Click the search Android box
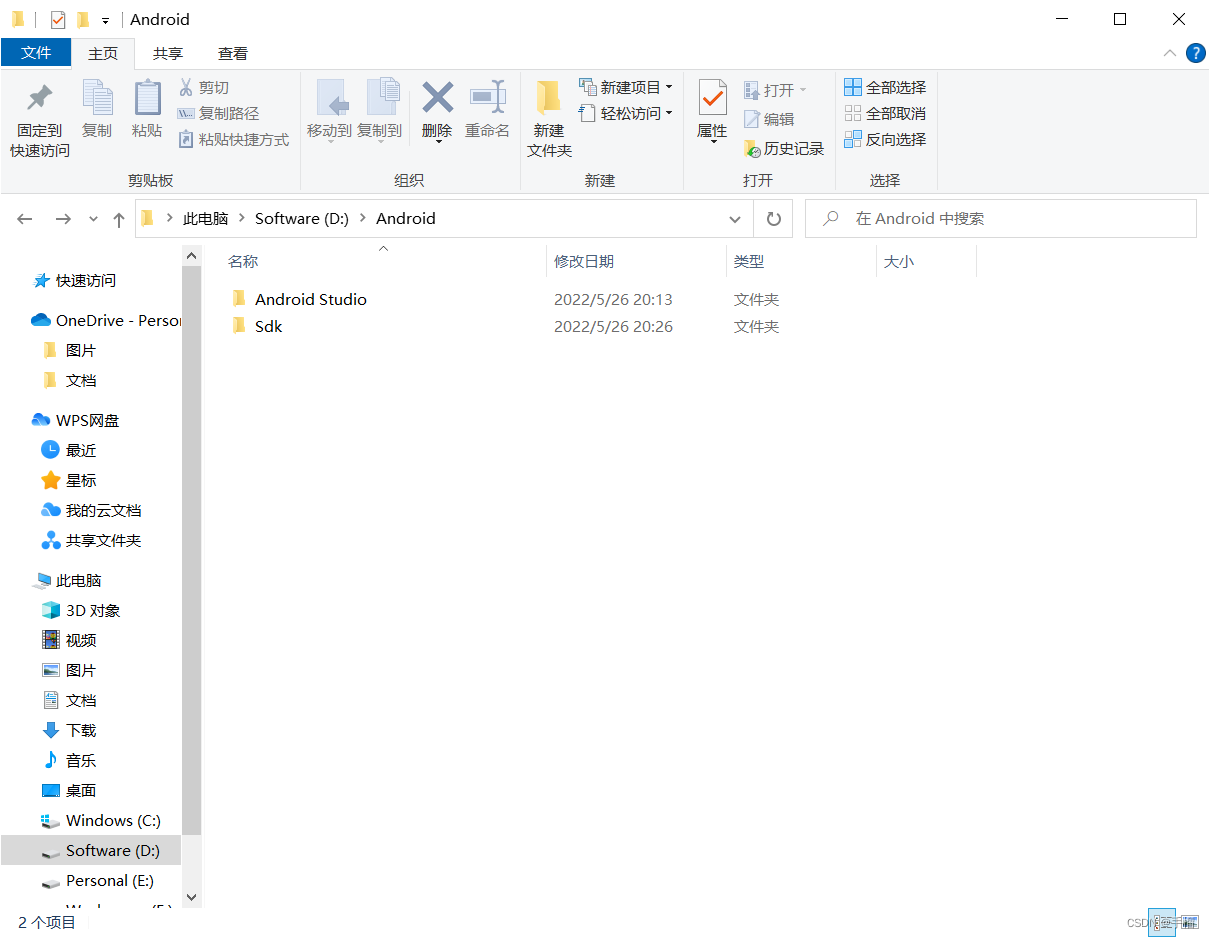Screen dimensions: 1210x938 click(1000, 219)
